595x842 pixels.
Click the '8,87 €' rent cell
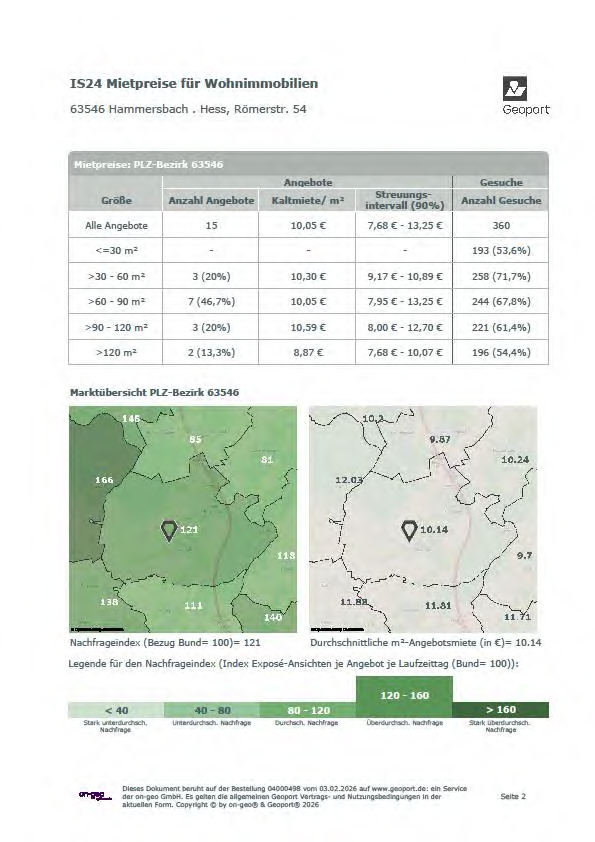click(308, 353)
